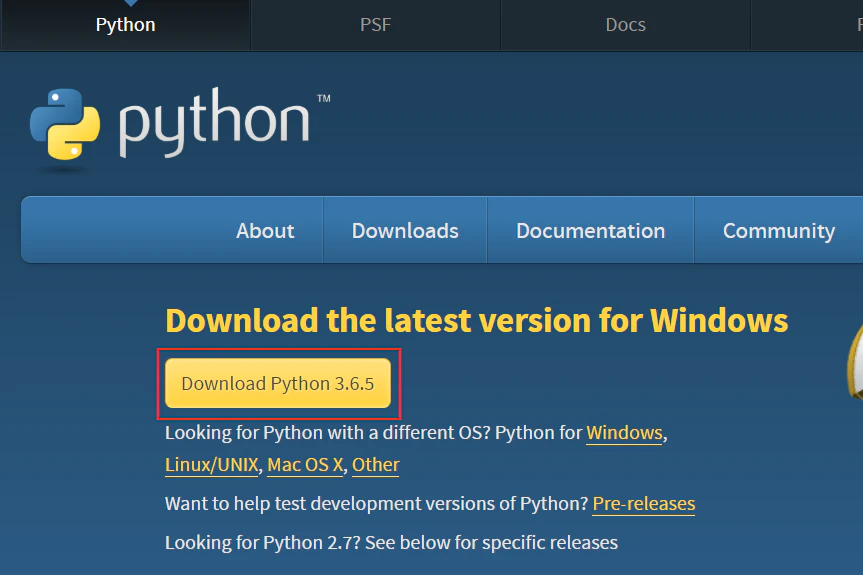Follow the Other platforms link
863x575 pixels.
click(375, 464)
